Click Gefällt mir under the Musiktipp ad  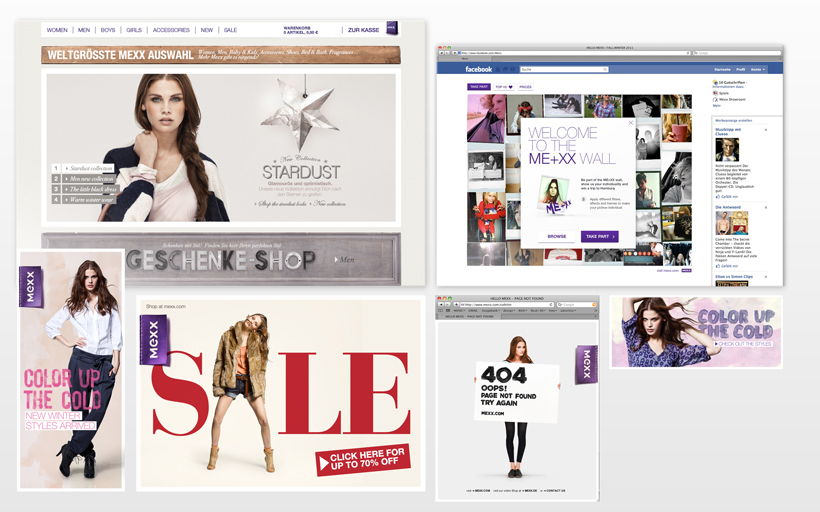(727, 197)
